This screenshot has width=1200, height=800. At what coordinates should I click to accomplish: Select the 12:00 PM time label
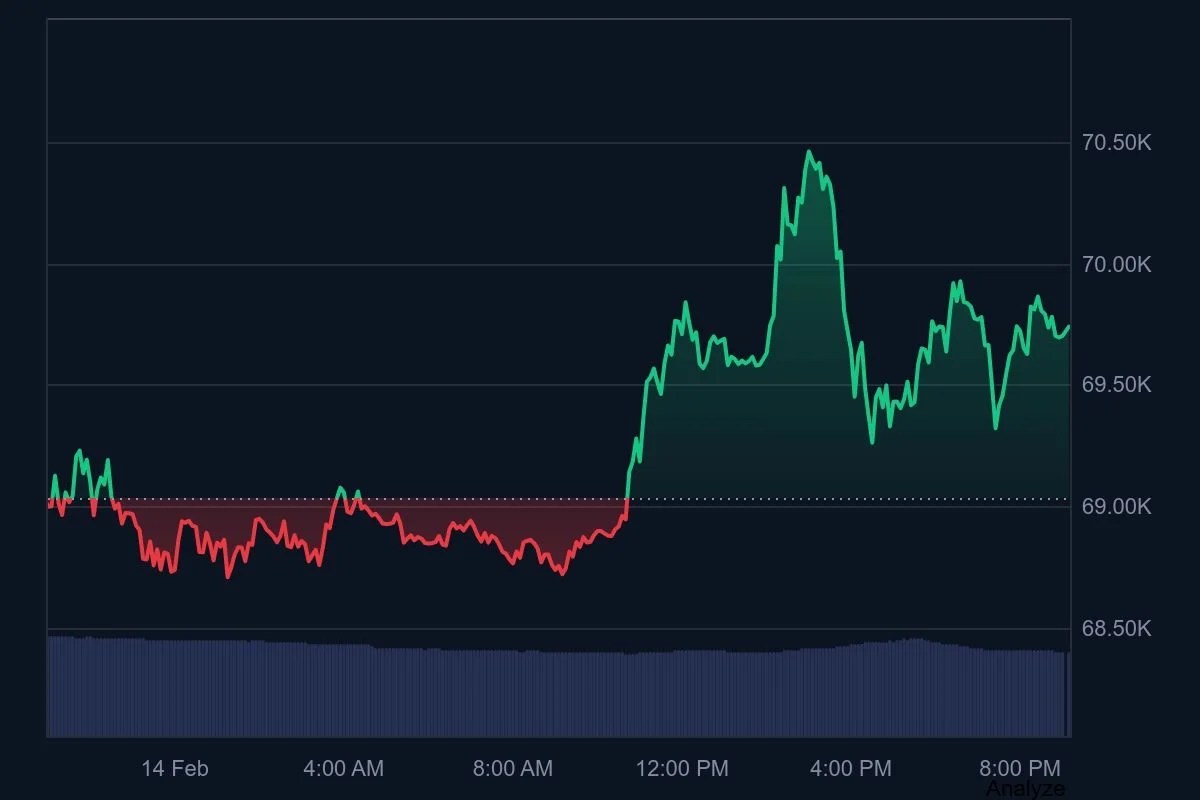(682, 768)
